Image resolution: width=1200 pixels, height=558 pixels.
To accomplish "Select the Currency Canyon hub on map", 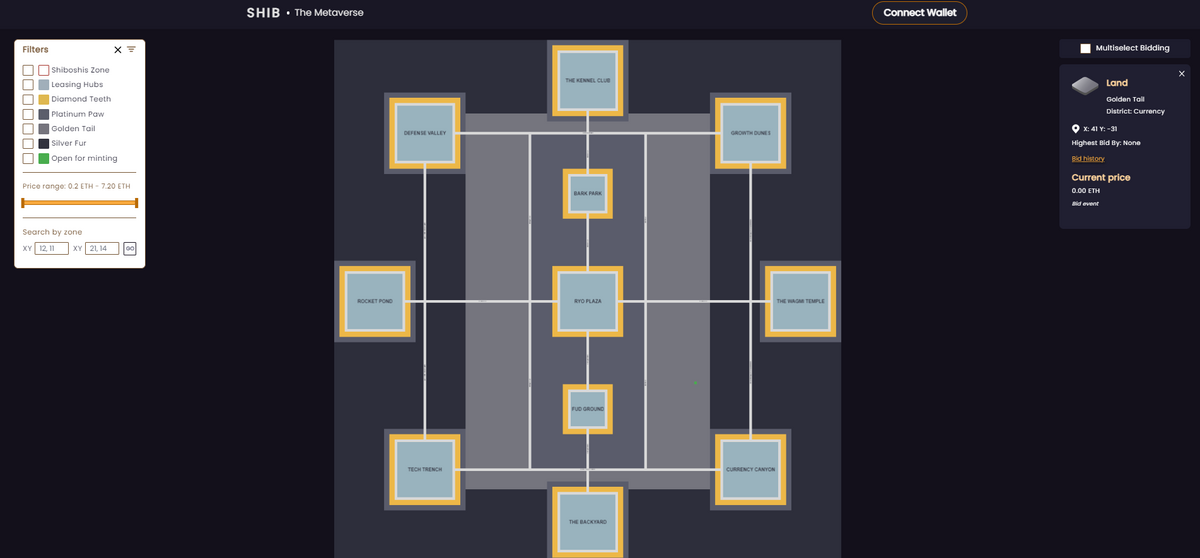I will (x=750, y=469).
